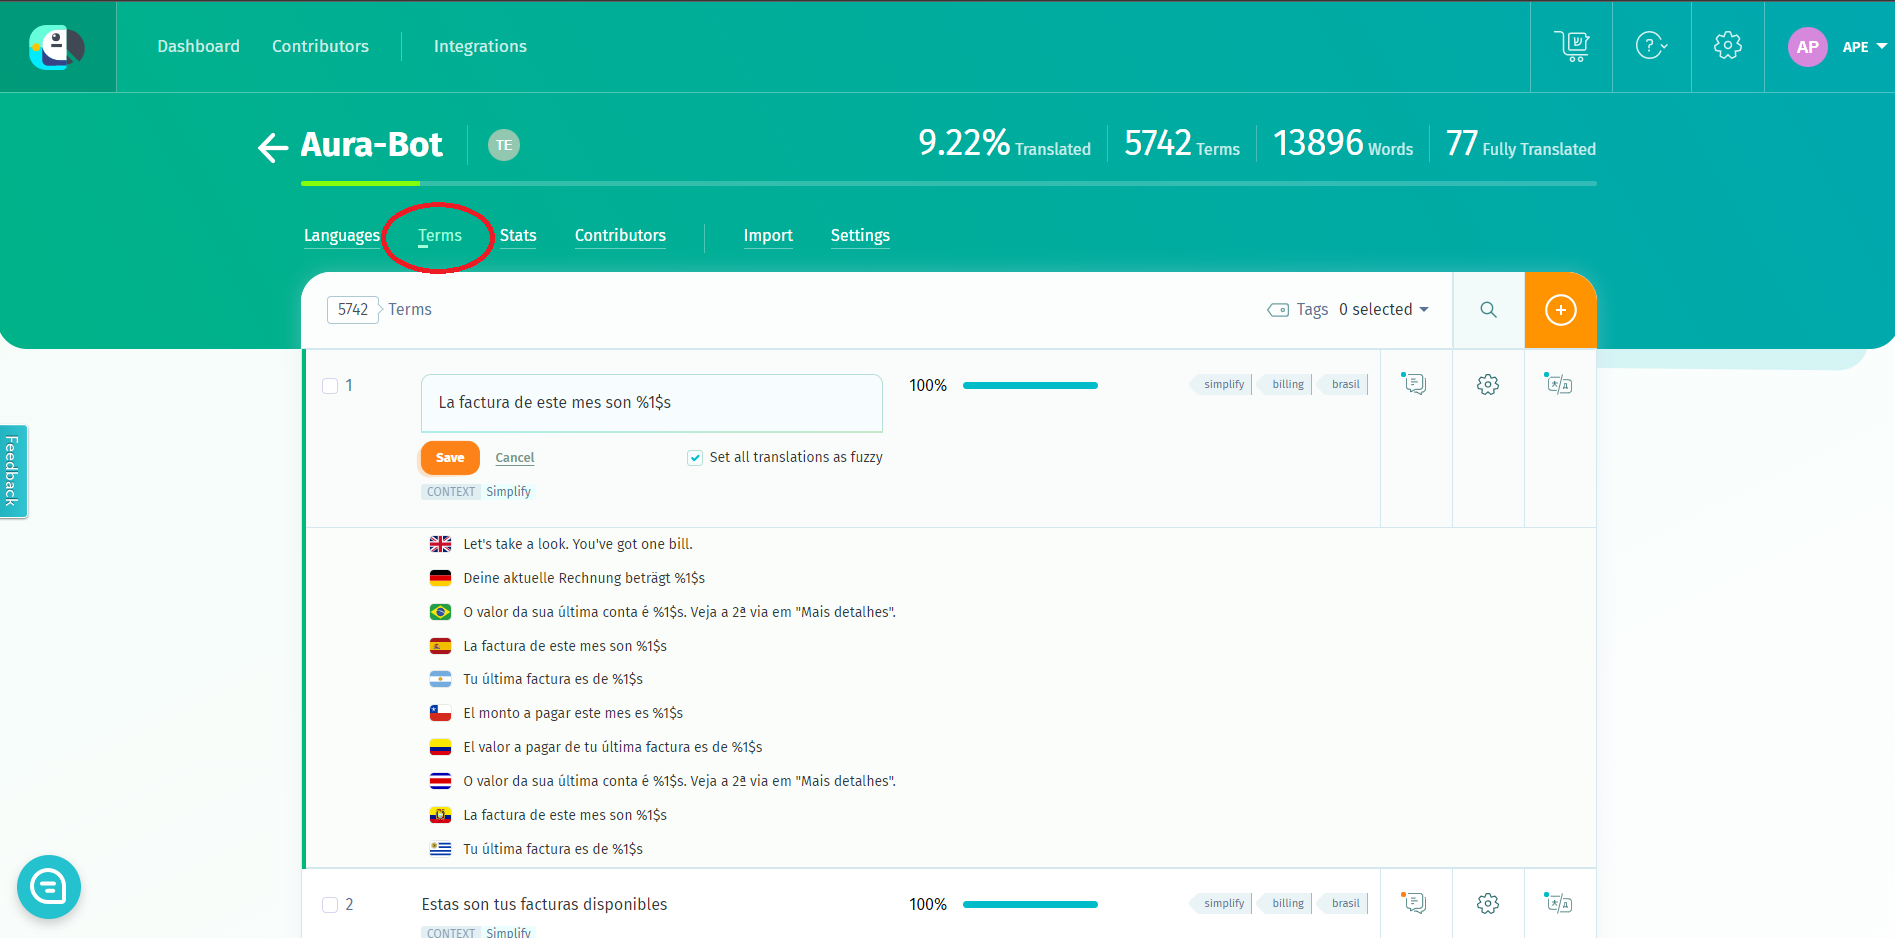Switch to the Languages tab

tap(342, 236)
